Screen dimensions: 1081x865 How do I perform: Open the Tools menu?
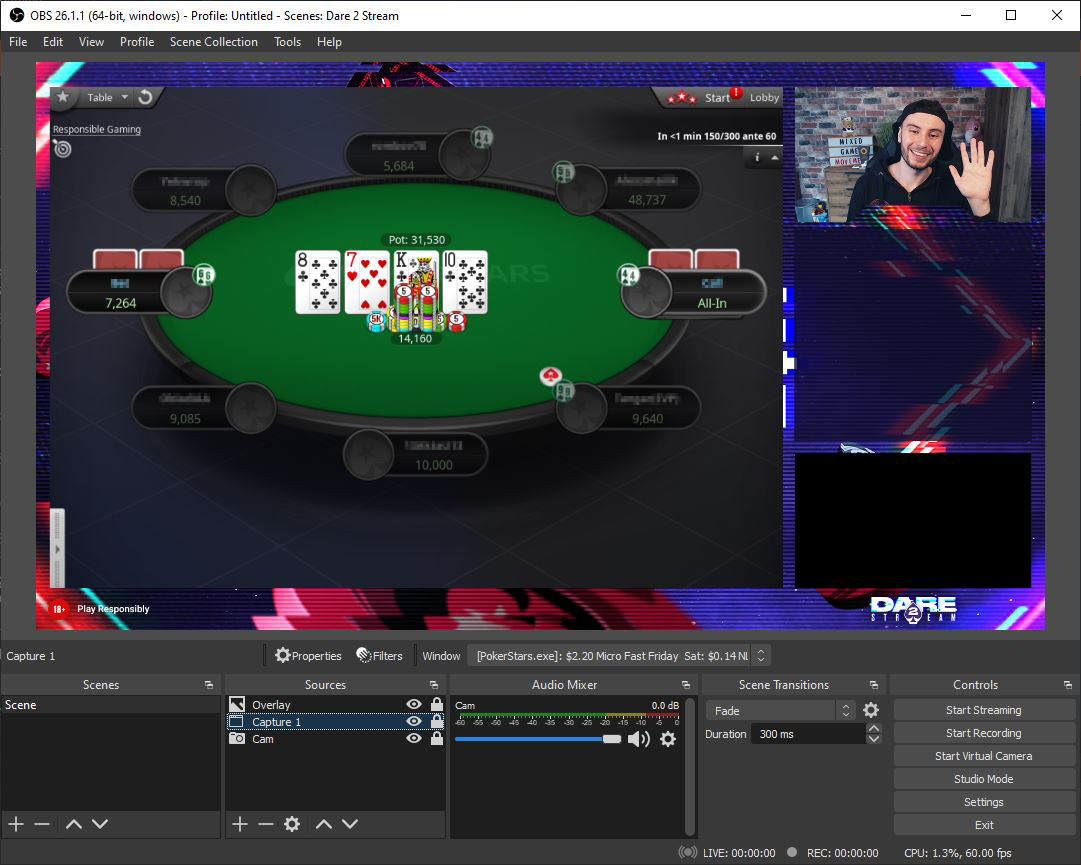[288, 41]
